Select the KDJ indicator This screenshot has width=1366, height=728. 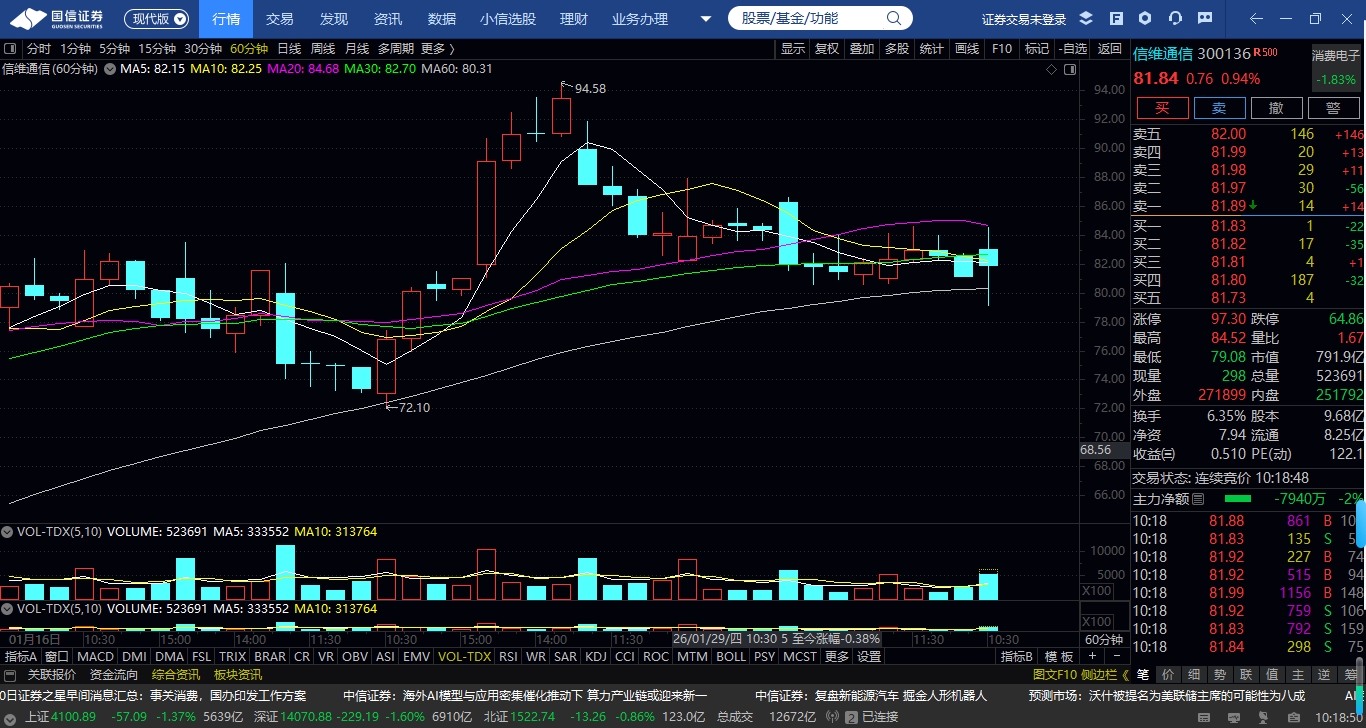(x=596, y=657)
